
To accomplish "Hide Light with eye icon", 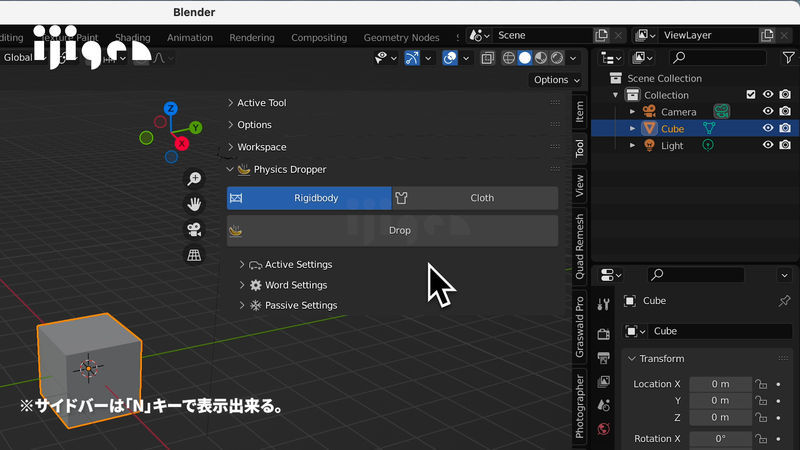I will 768,145.
